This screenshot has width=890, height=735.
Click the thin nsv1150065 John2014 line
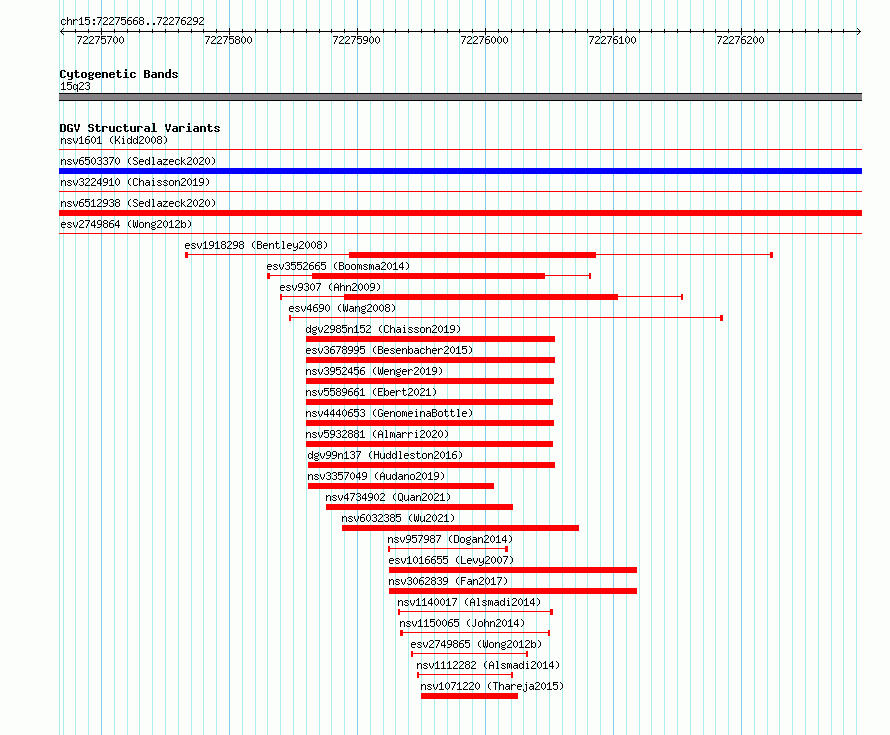(475, 633)
